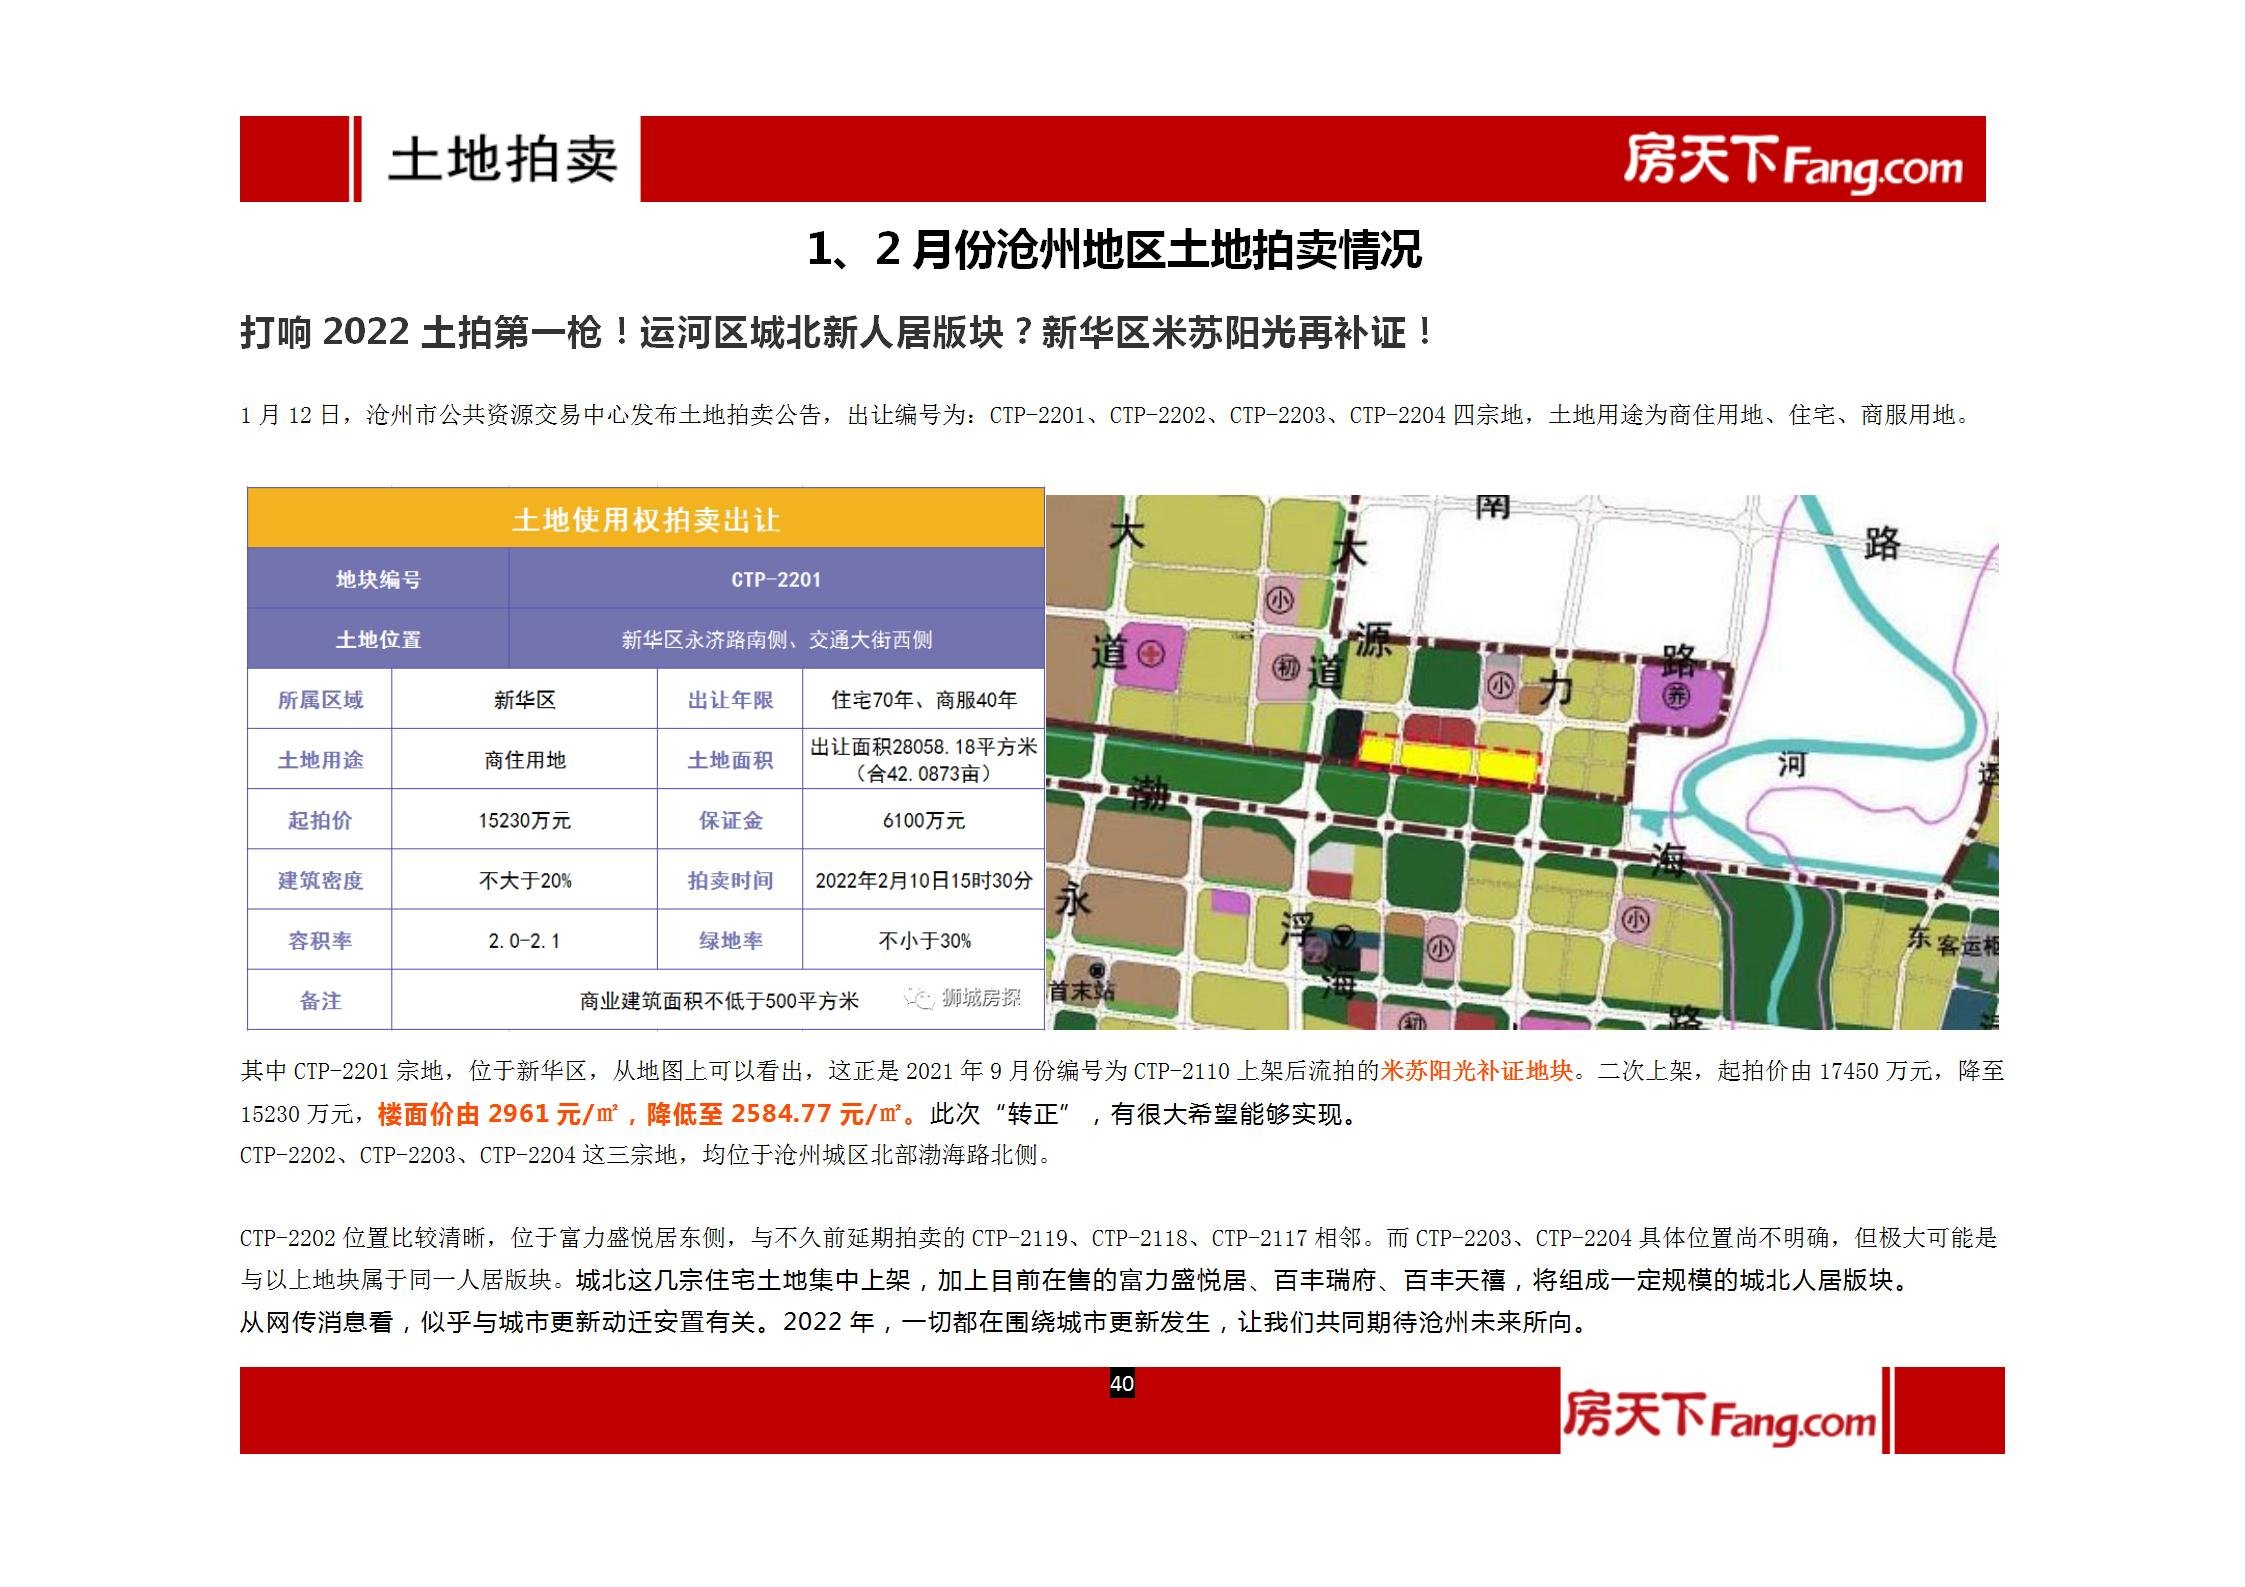Click the 河 label on the map
This screenshot has width=2245, height=1587.
click(1792, 765)
